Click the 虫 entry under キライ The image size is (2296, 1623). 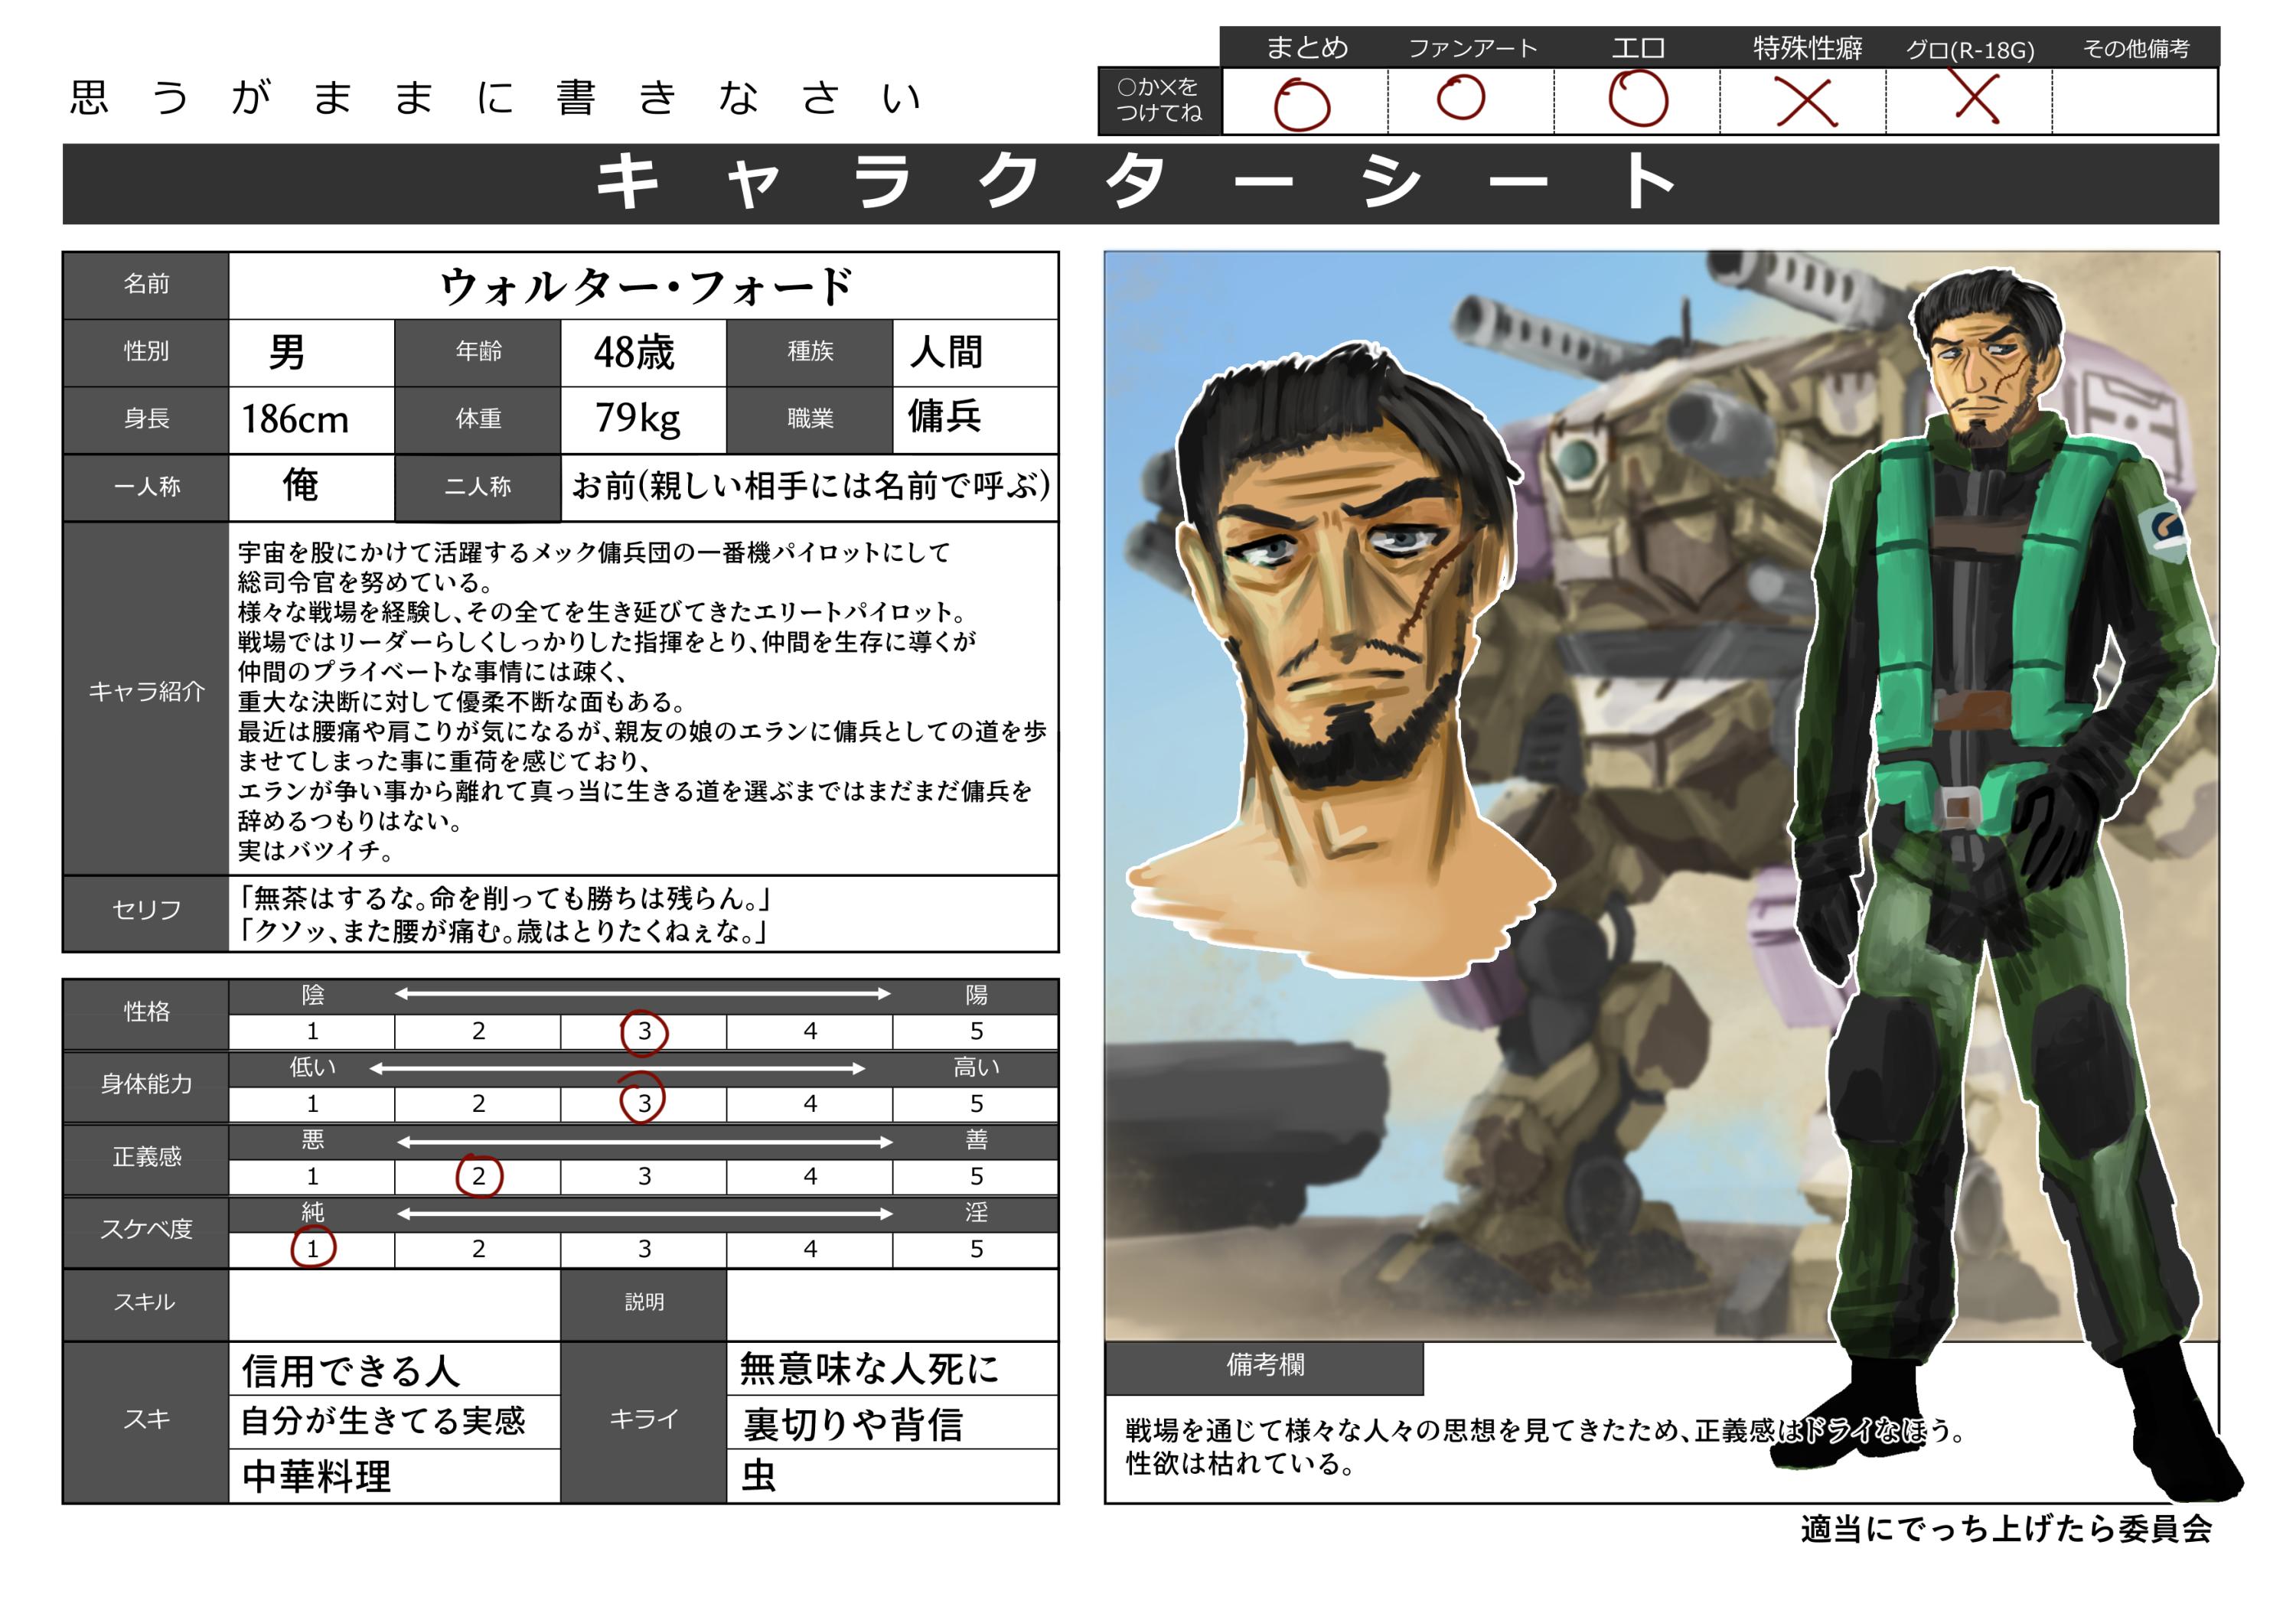point(758,1476)
